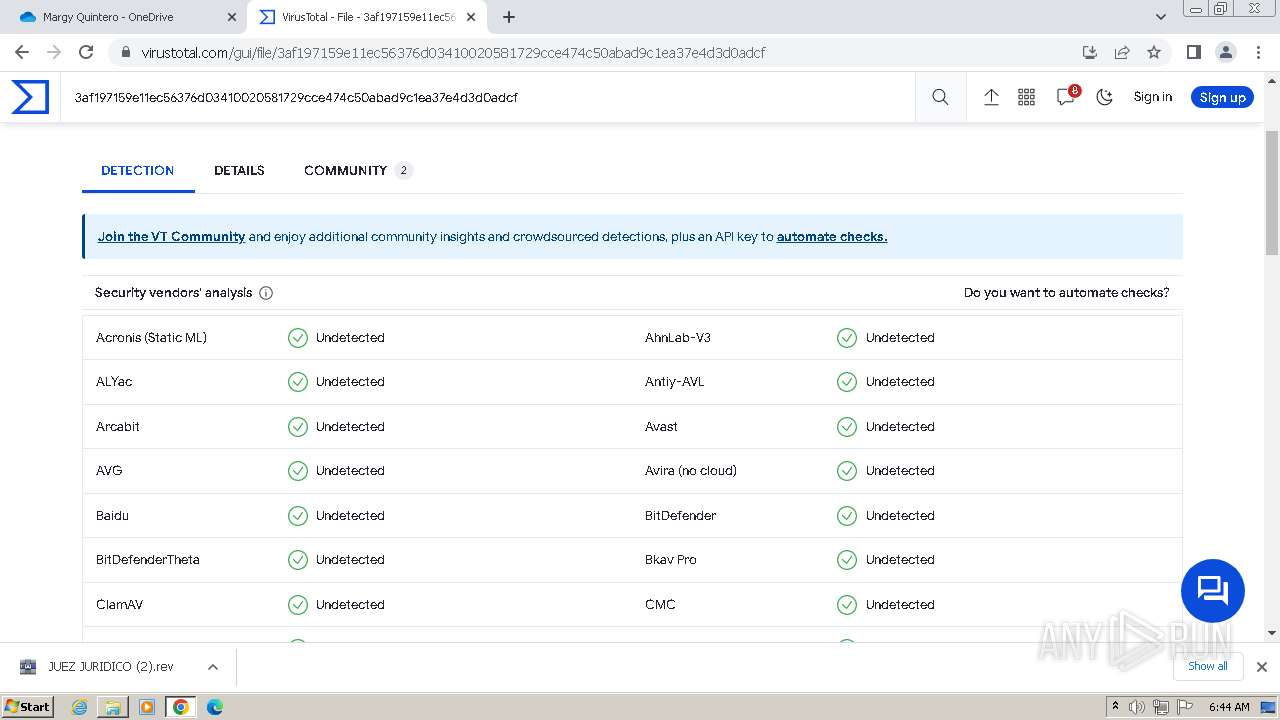Reload the page
Image resolution: width=1280 pixels, height=720 pixels.
coord(86,52)
